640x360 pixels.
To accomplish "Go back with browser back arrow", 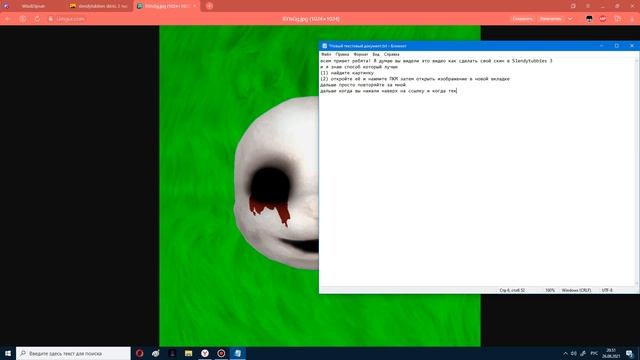I will tap(7, 19).
